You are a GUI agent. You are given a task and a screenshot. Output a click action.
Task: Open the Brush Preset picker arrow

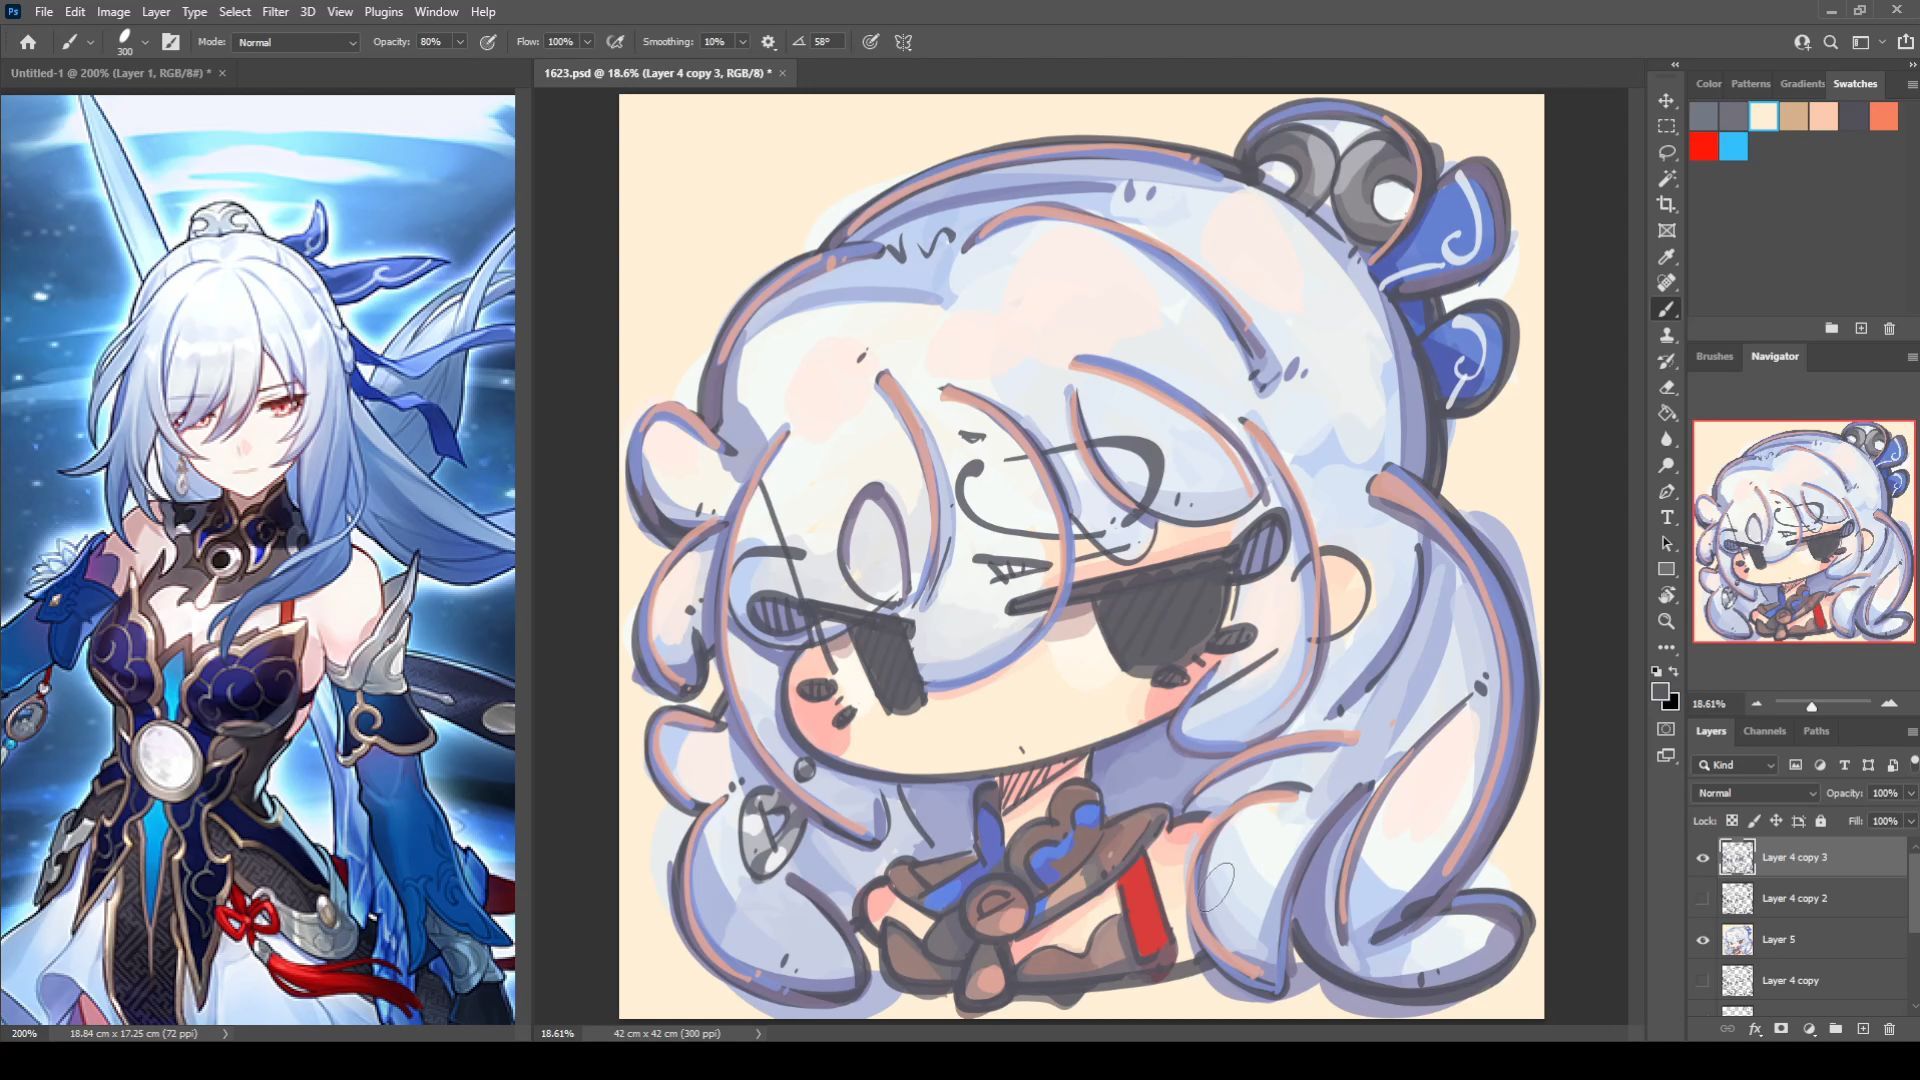tap(145, 42)
